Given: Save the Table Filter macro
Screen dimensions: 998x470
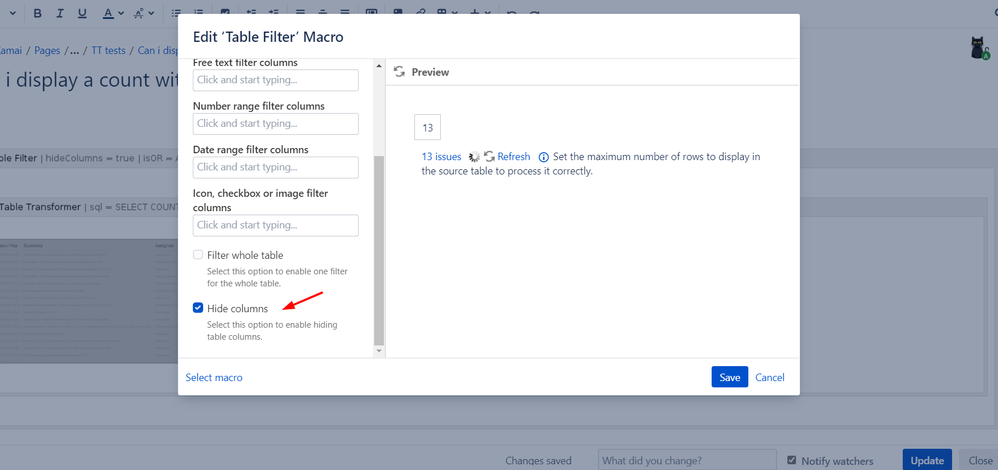Looking at the screenshot, I should [x=729, y=377].
